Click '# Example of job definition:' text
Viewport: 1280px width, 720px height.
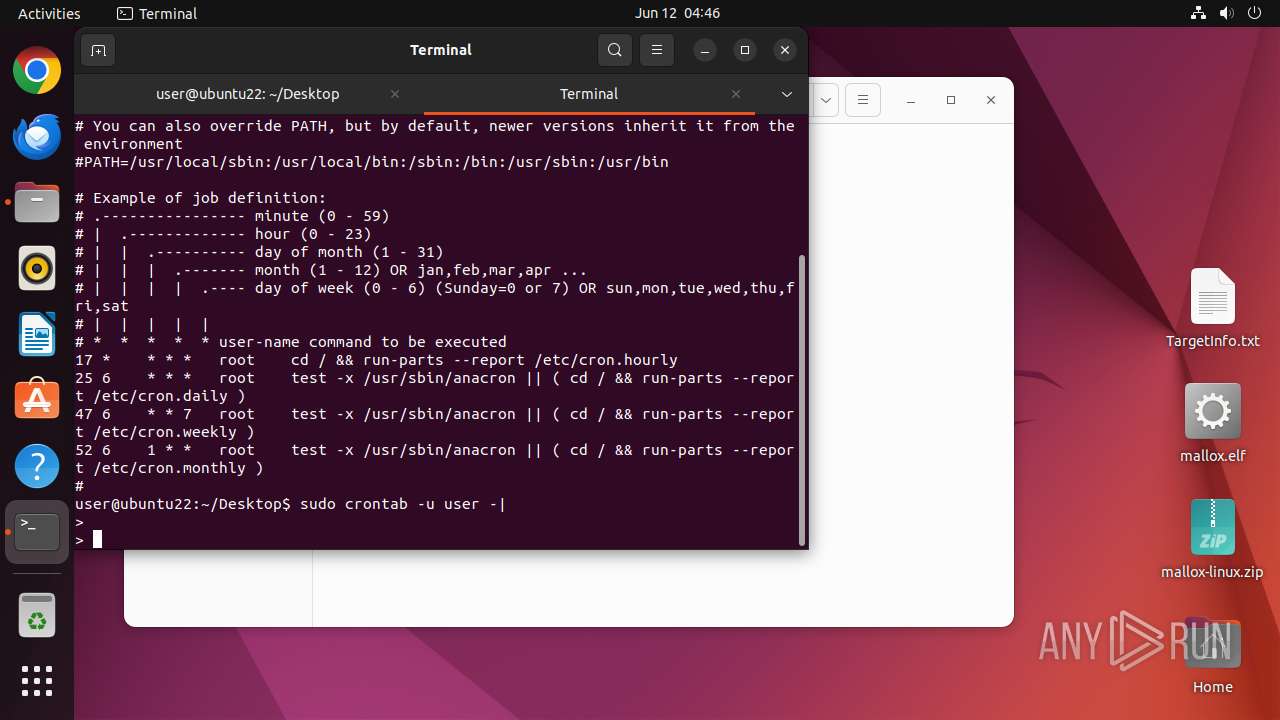coord(201,198)
